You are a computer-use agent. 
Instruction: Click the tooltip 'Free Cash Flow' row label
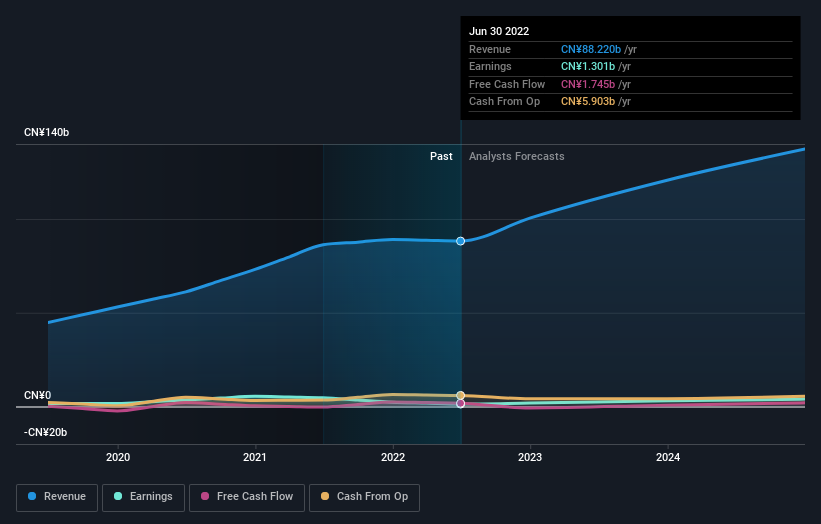507,84
